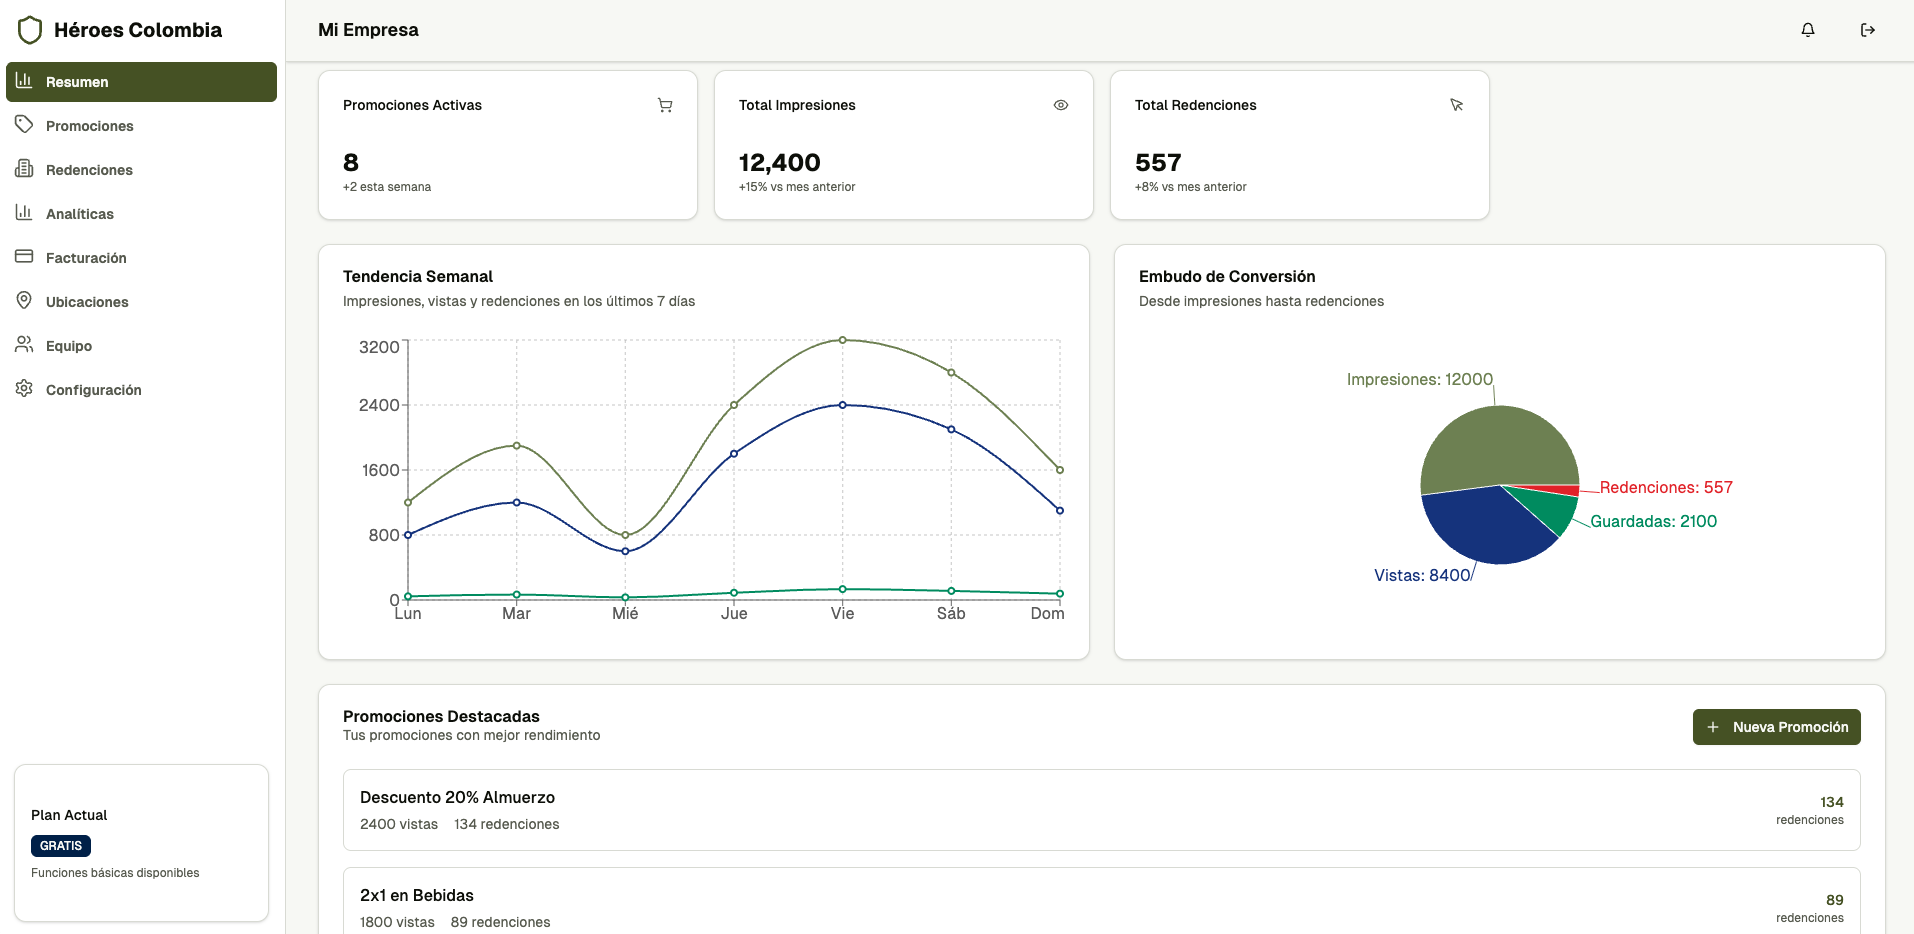The image size is (1914, 934).
Task: Click the Nueva Promoción button
Action: tap(1776, 727)
